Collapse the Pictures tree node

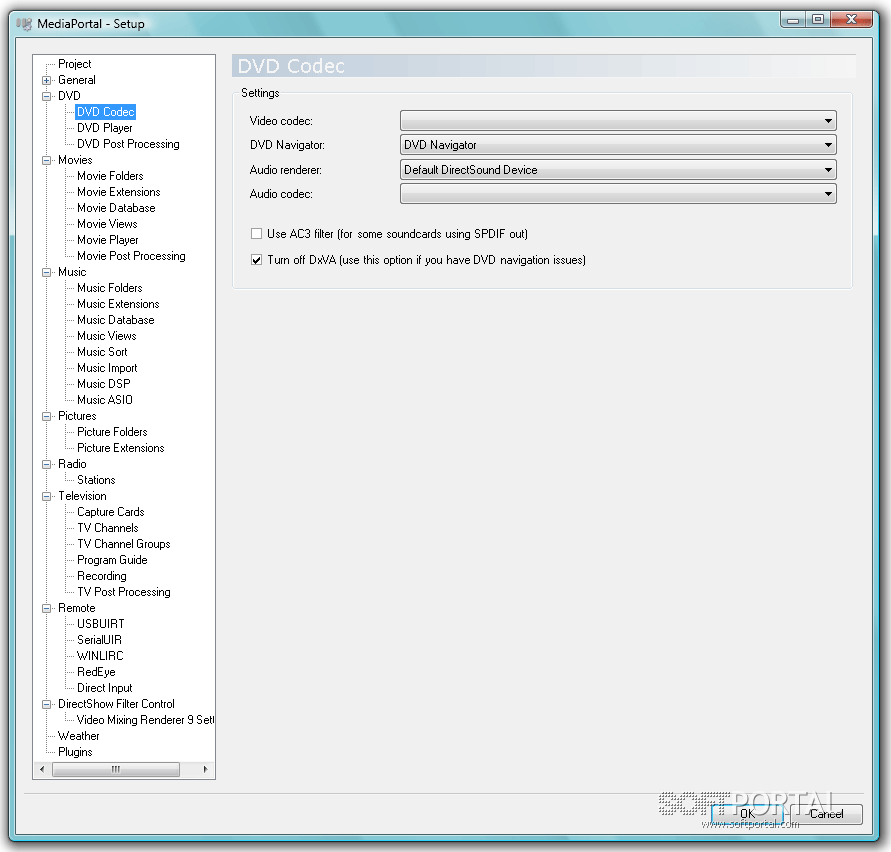point(47,416)
